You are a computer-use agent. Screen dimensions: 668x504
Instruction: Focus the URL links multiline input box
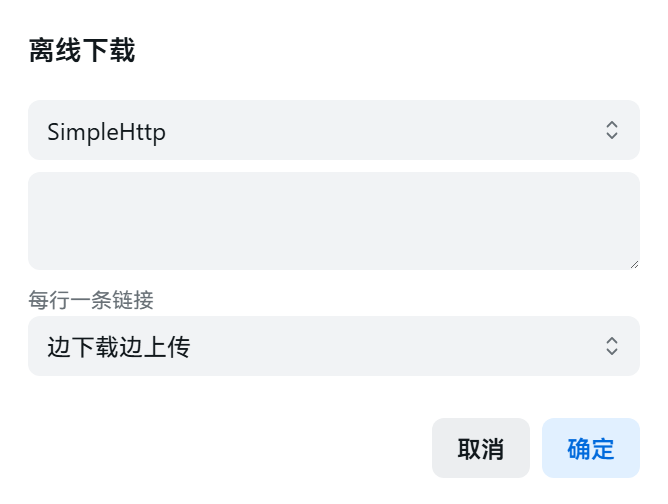pyautogui.click(x=333, y=220)
